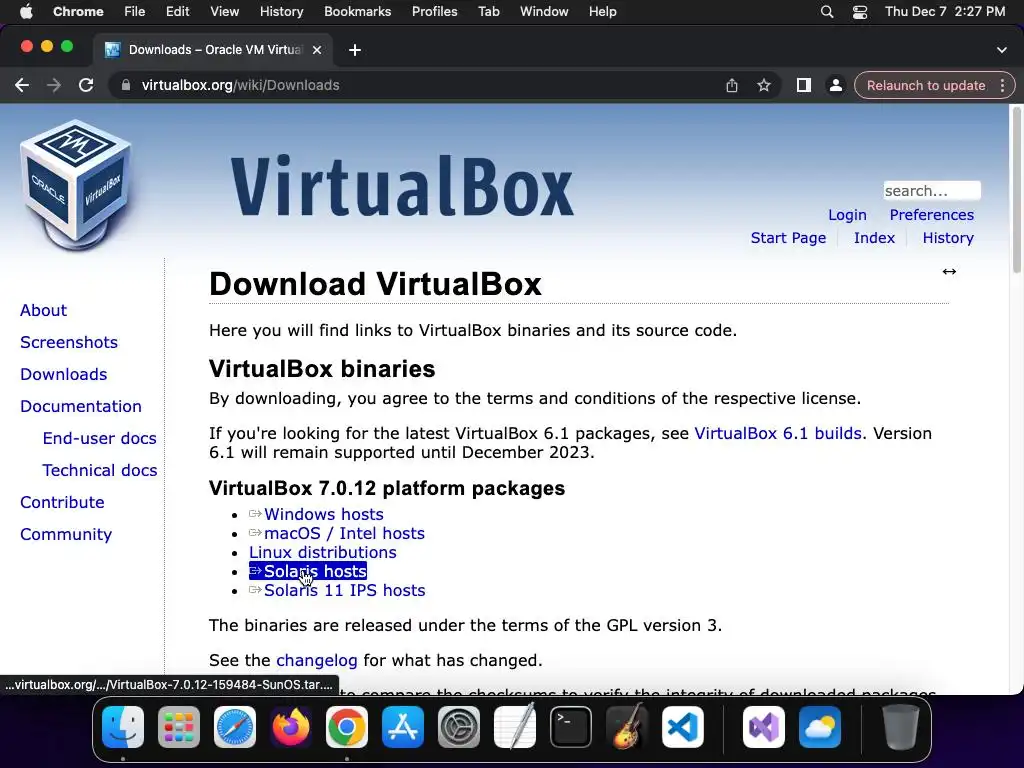This screenshot has width=1024, height=768.
Task: Open Finder in the Dock
Action: click(x=123, y=727)
